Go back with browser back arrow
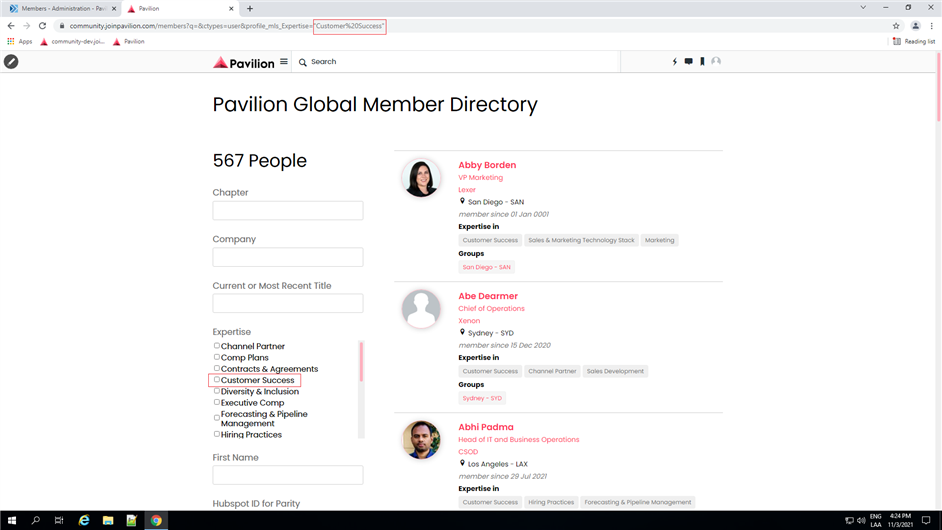 click(x=11, y=26)
